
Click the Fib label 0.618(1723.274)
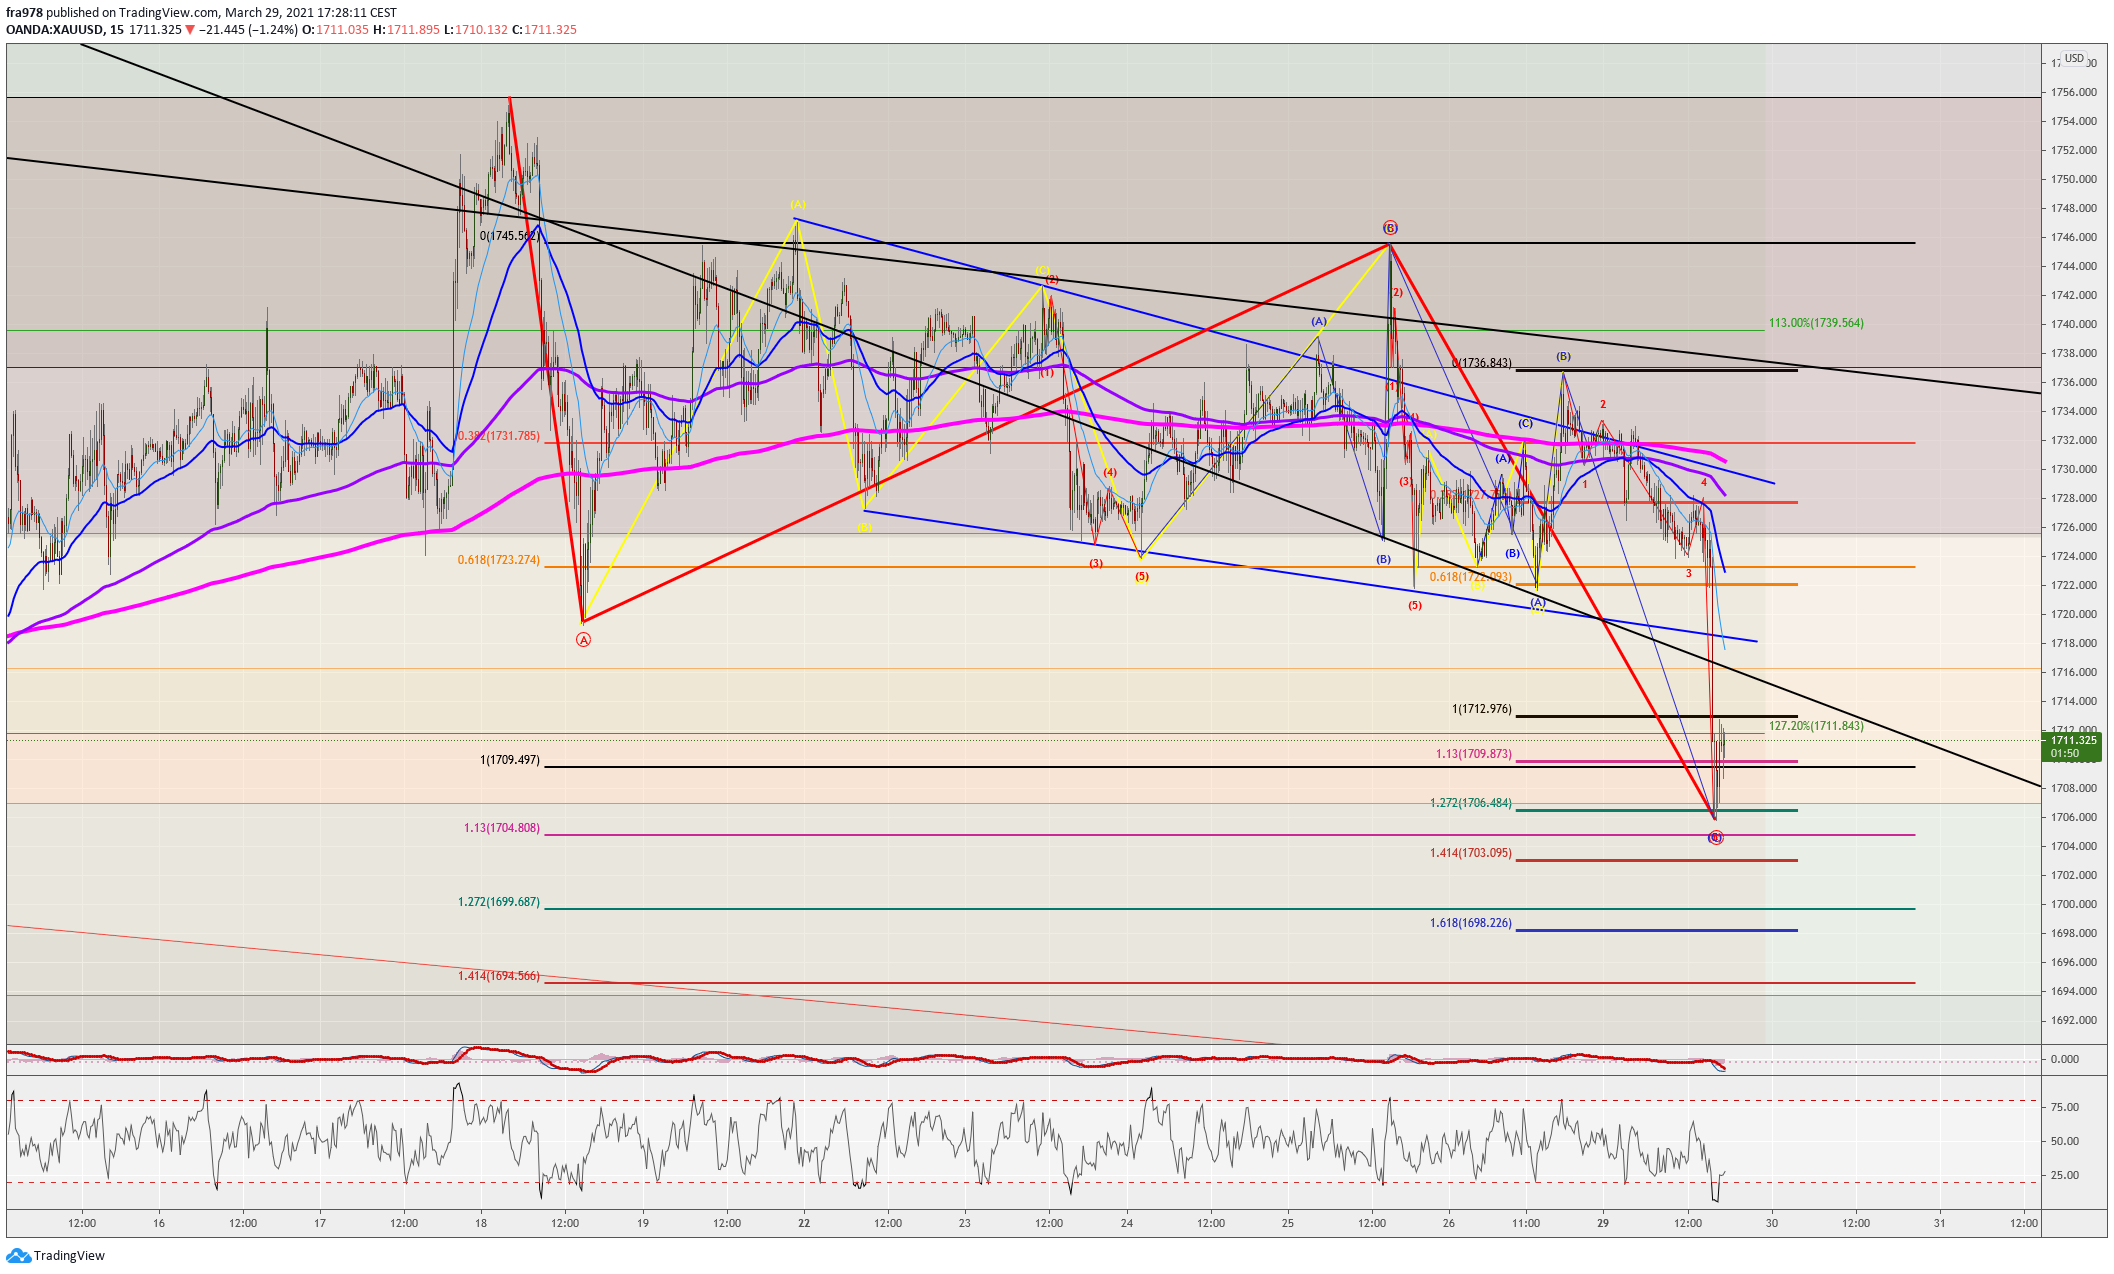(x=499, y=560)
